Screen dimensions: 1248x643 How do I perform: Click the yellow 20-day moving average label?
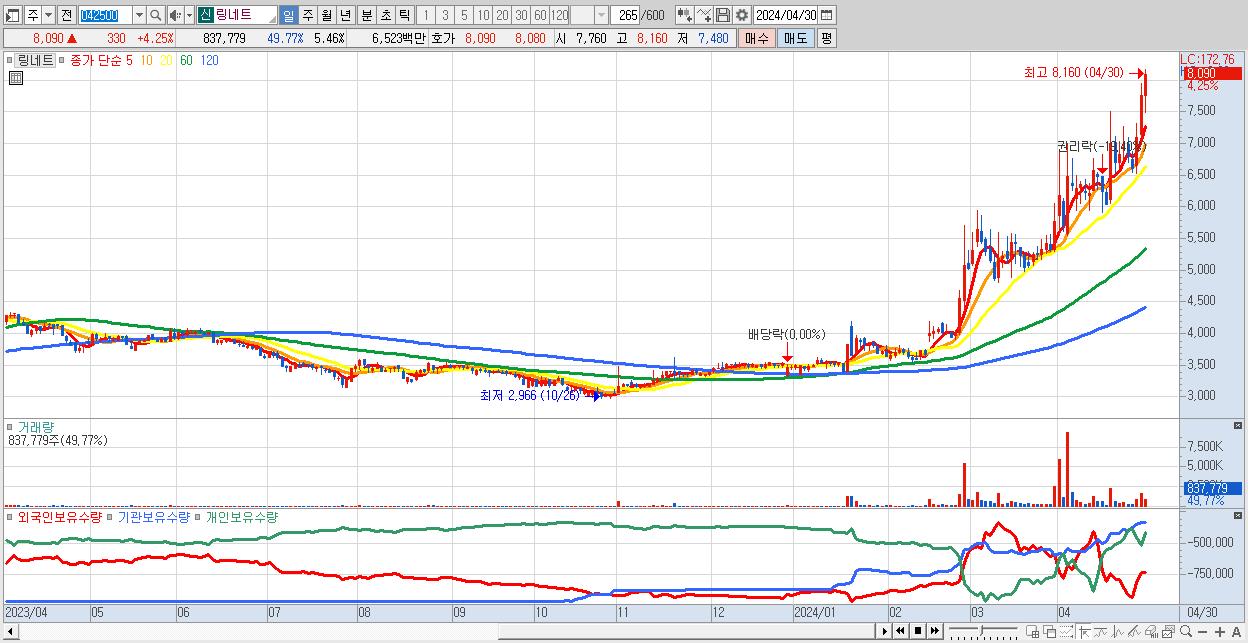coord(166,60)
